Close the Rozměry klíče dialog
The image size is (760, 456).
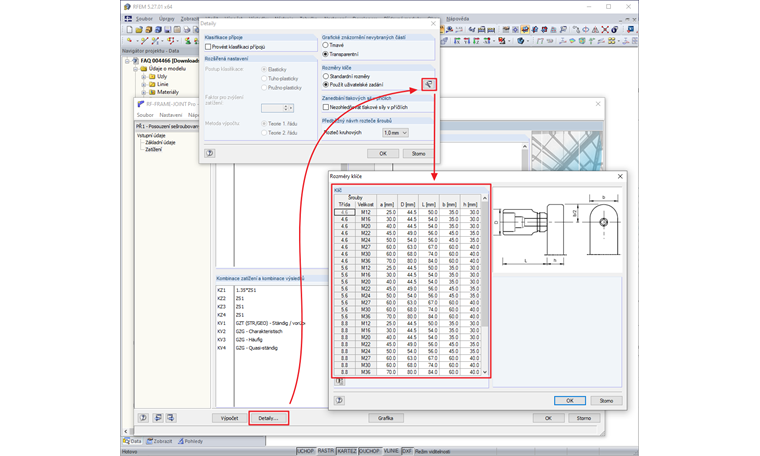[620, 176]
